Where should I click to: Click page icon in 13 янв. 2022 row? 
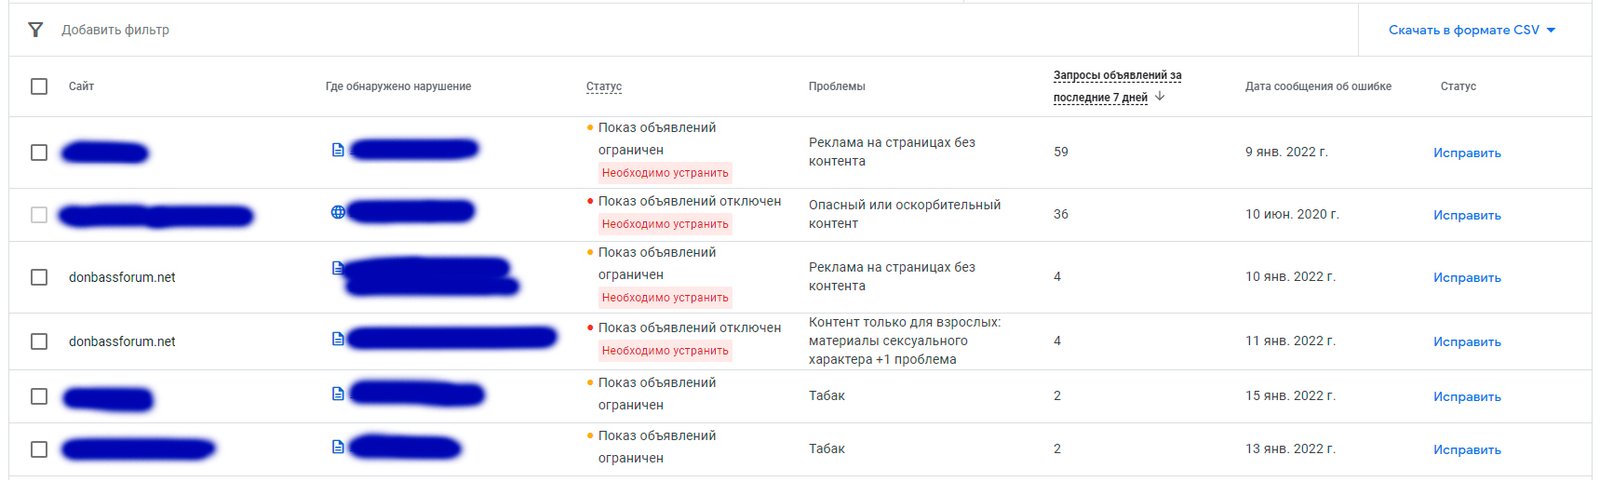338,447
